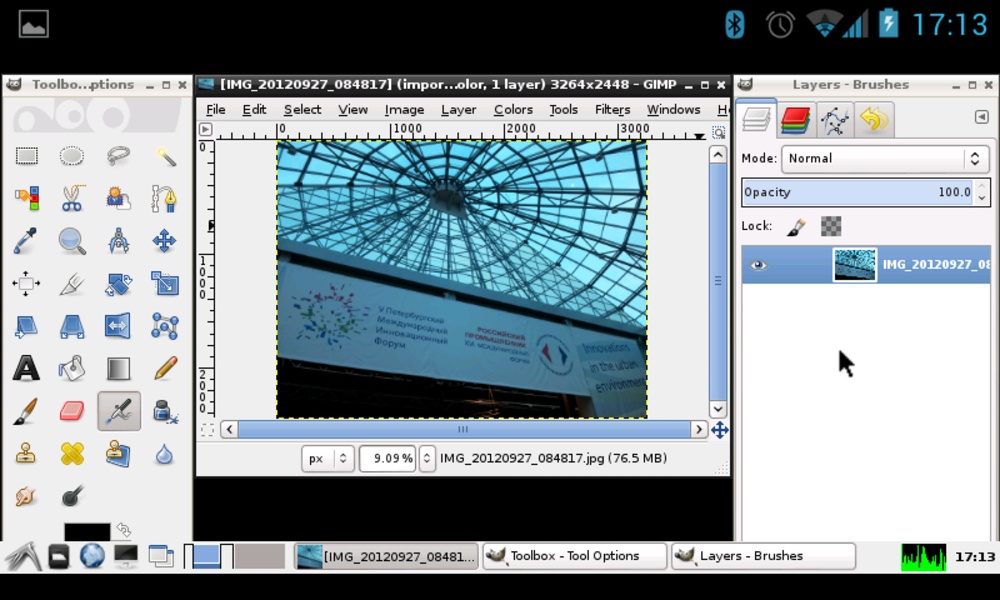Select the Fuzzy Select magic wand tool
The image size is (1000, 600).
[165, 156]
